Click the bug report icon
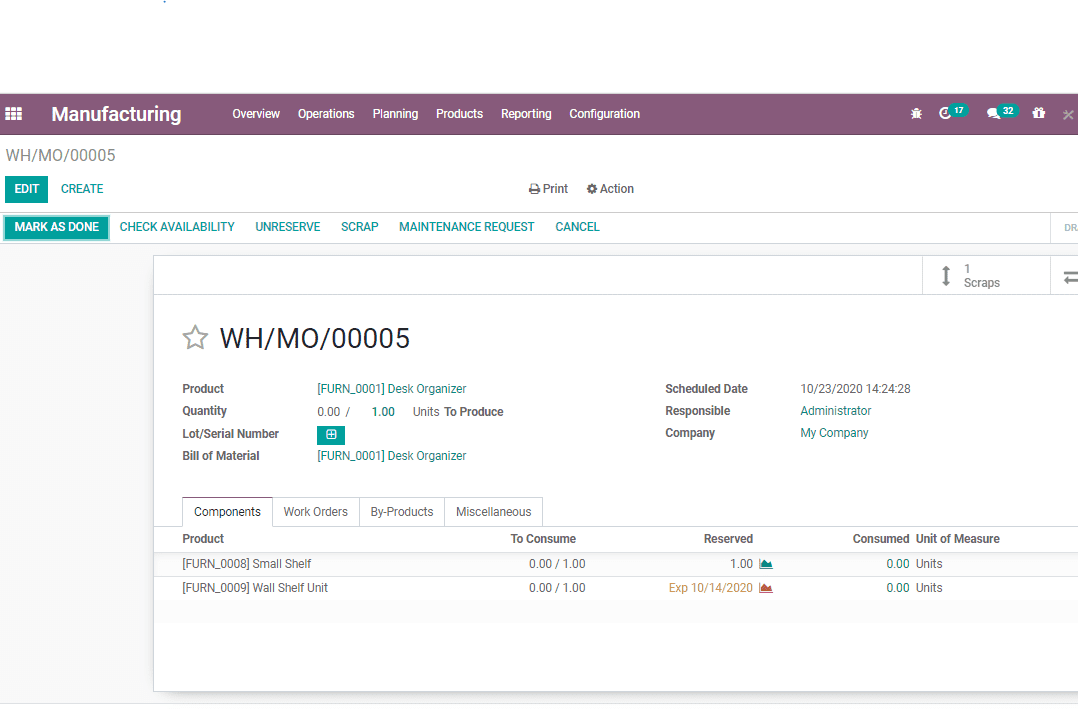This screenshot has height=719, width=1078. 916,114
